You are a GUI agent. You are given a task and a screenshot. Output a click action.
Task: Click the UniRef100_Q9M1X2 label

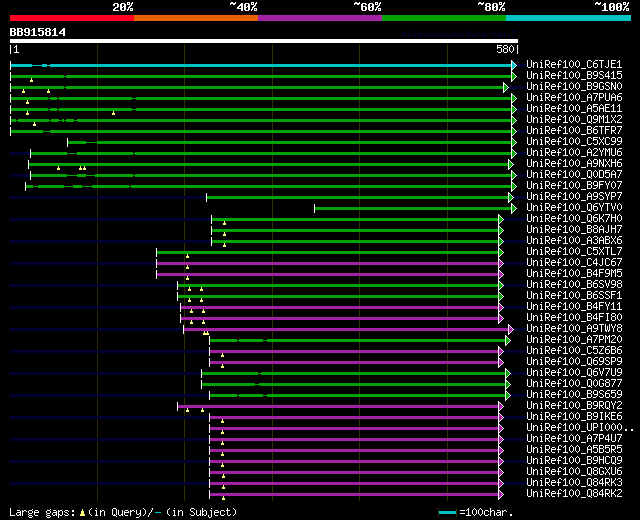pos(574,120)
